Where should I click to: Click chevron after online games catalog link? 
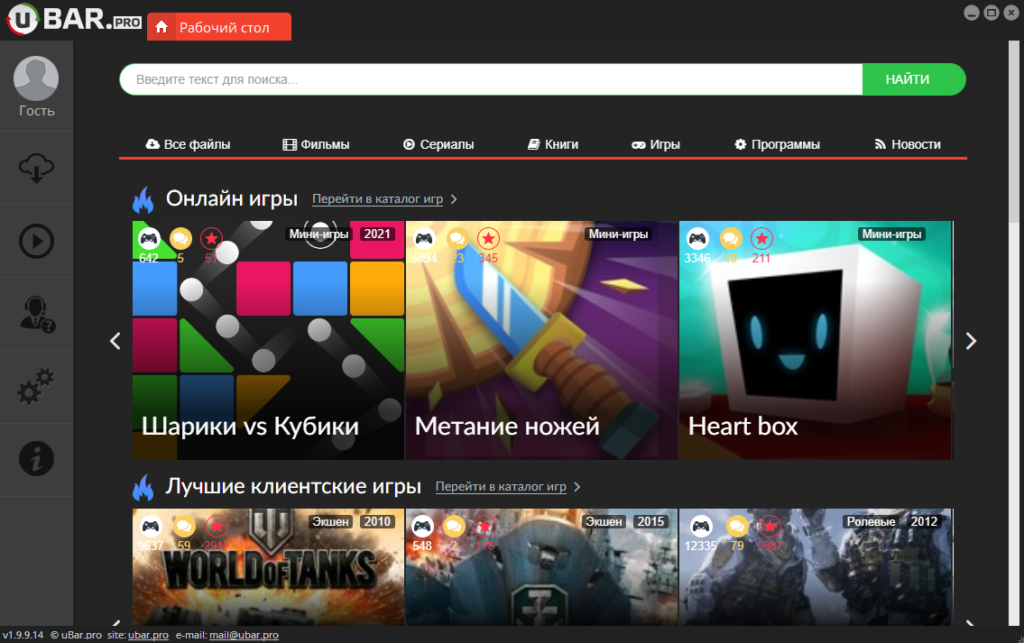454,199
